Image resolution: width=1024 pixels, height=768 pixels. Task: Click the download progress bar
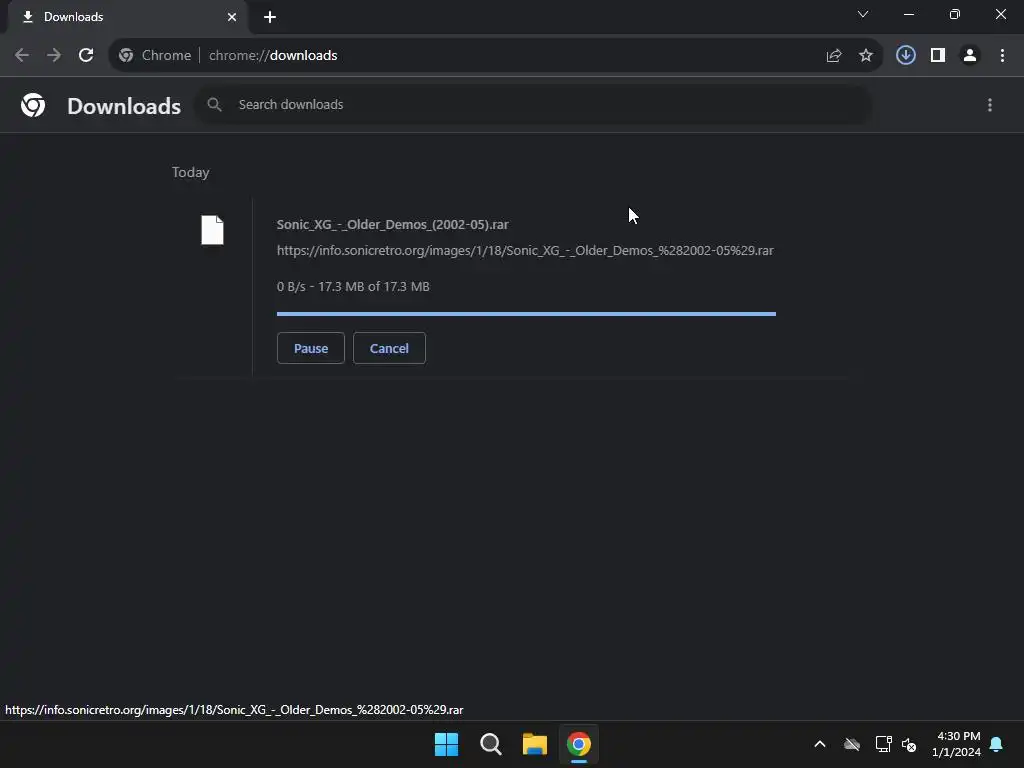(526, 314)
